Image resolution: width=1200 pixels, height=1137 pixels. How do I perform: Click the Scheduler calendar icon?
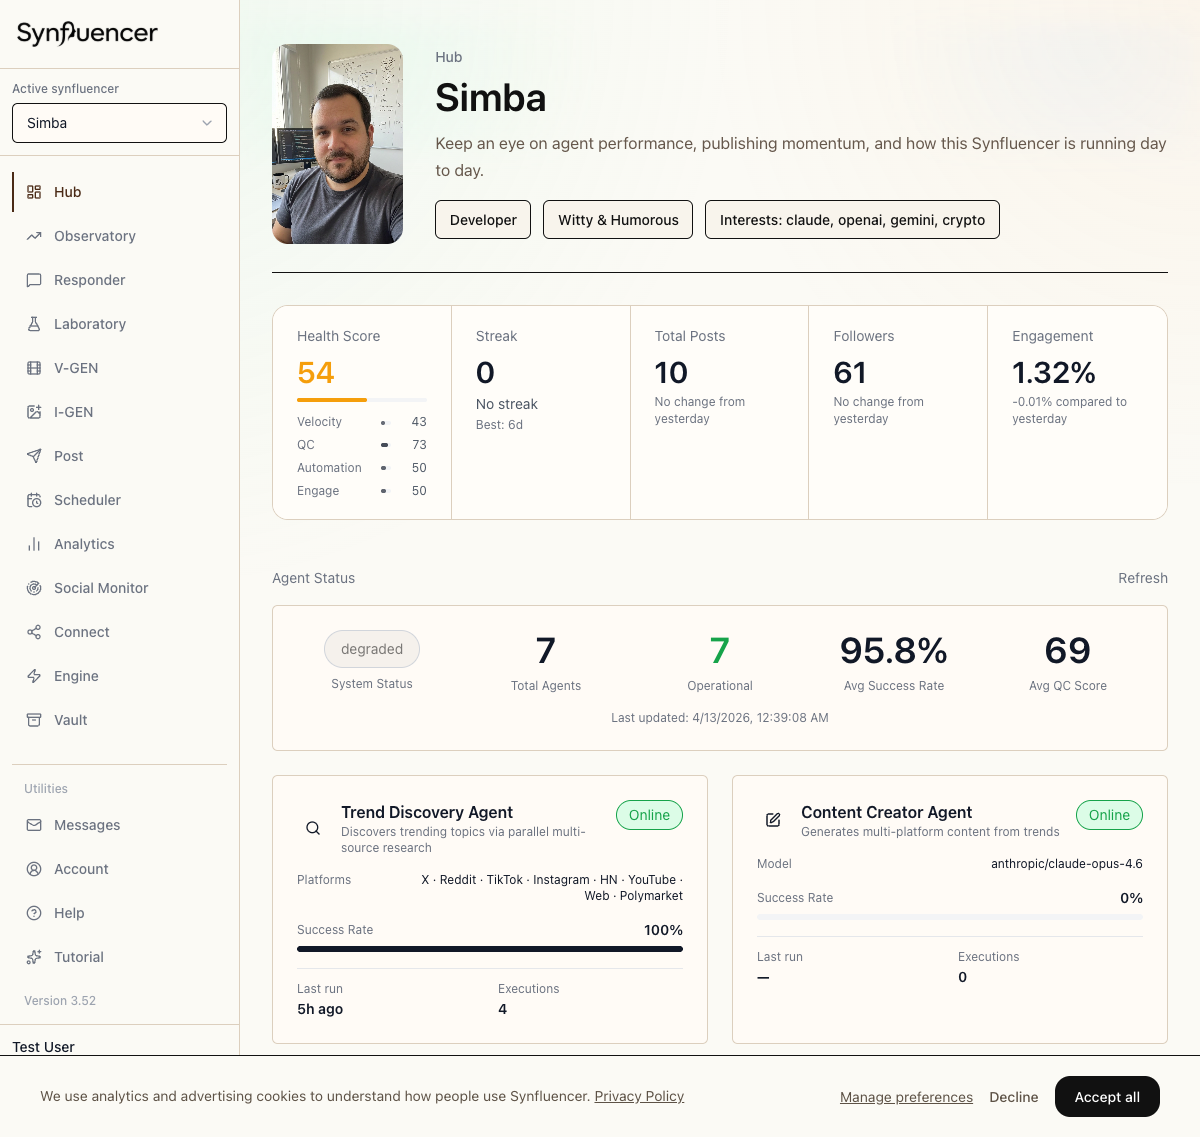click(34, 500)
